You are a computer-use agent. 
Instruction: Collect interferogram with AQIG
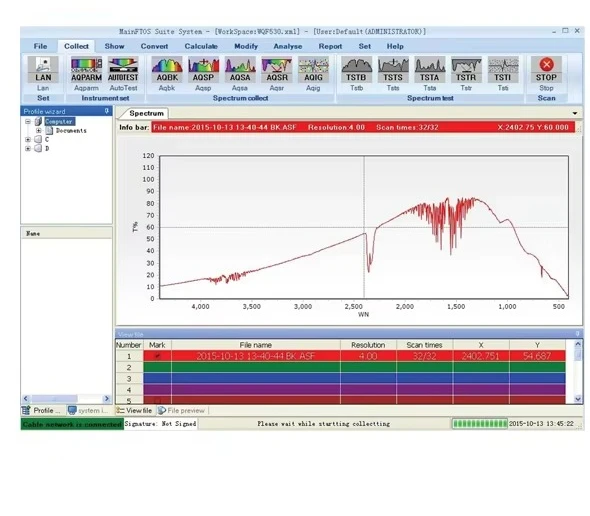(313, 69)
